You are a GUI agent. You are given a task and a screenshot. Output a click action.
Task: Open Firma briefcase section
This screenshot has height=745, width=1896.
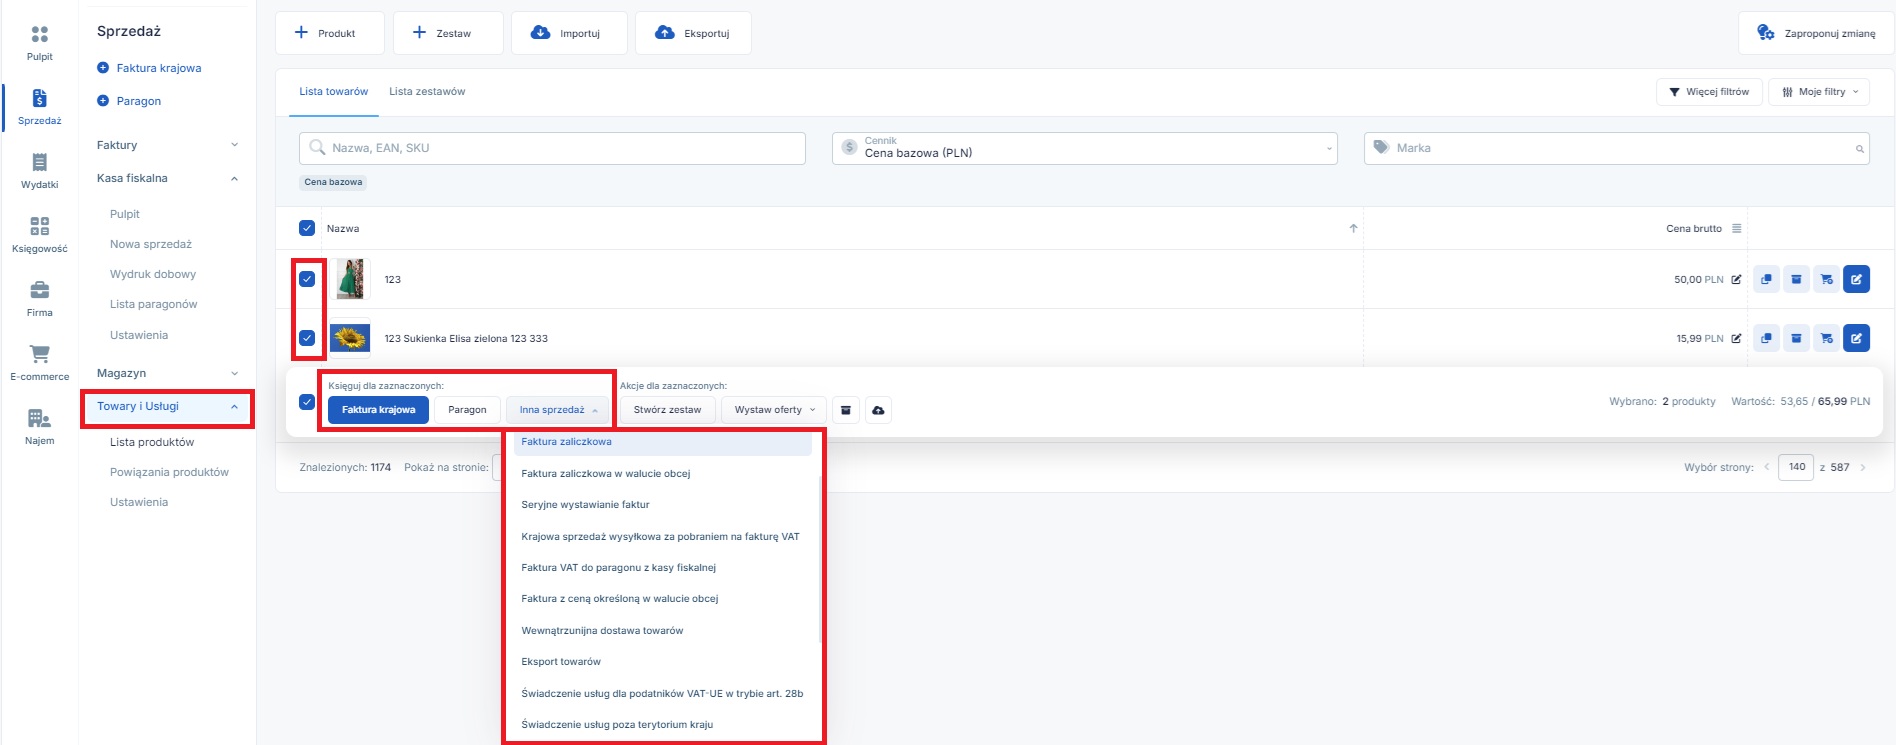tap(40, 299)
